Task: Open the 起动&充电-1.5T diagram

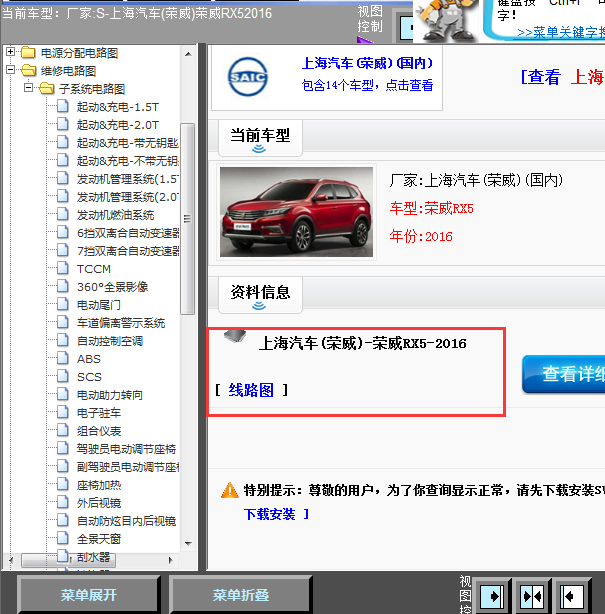Action: point(117,107)
